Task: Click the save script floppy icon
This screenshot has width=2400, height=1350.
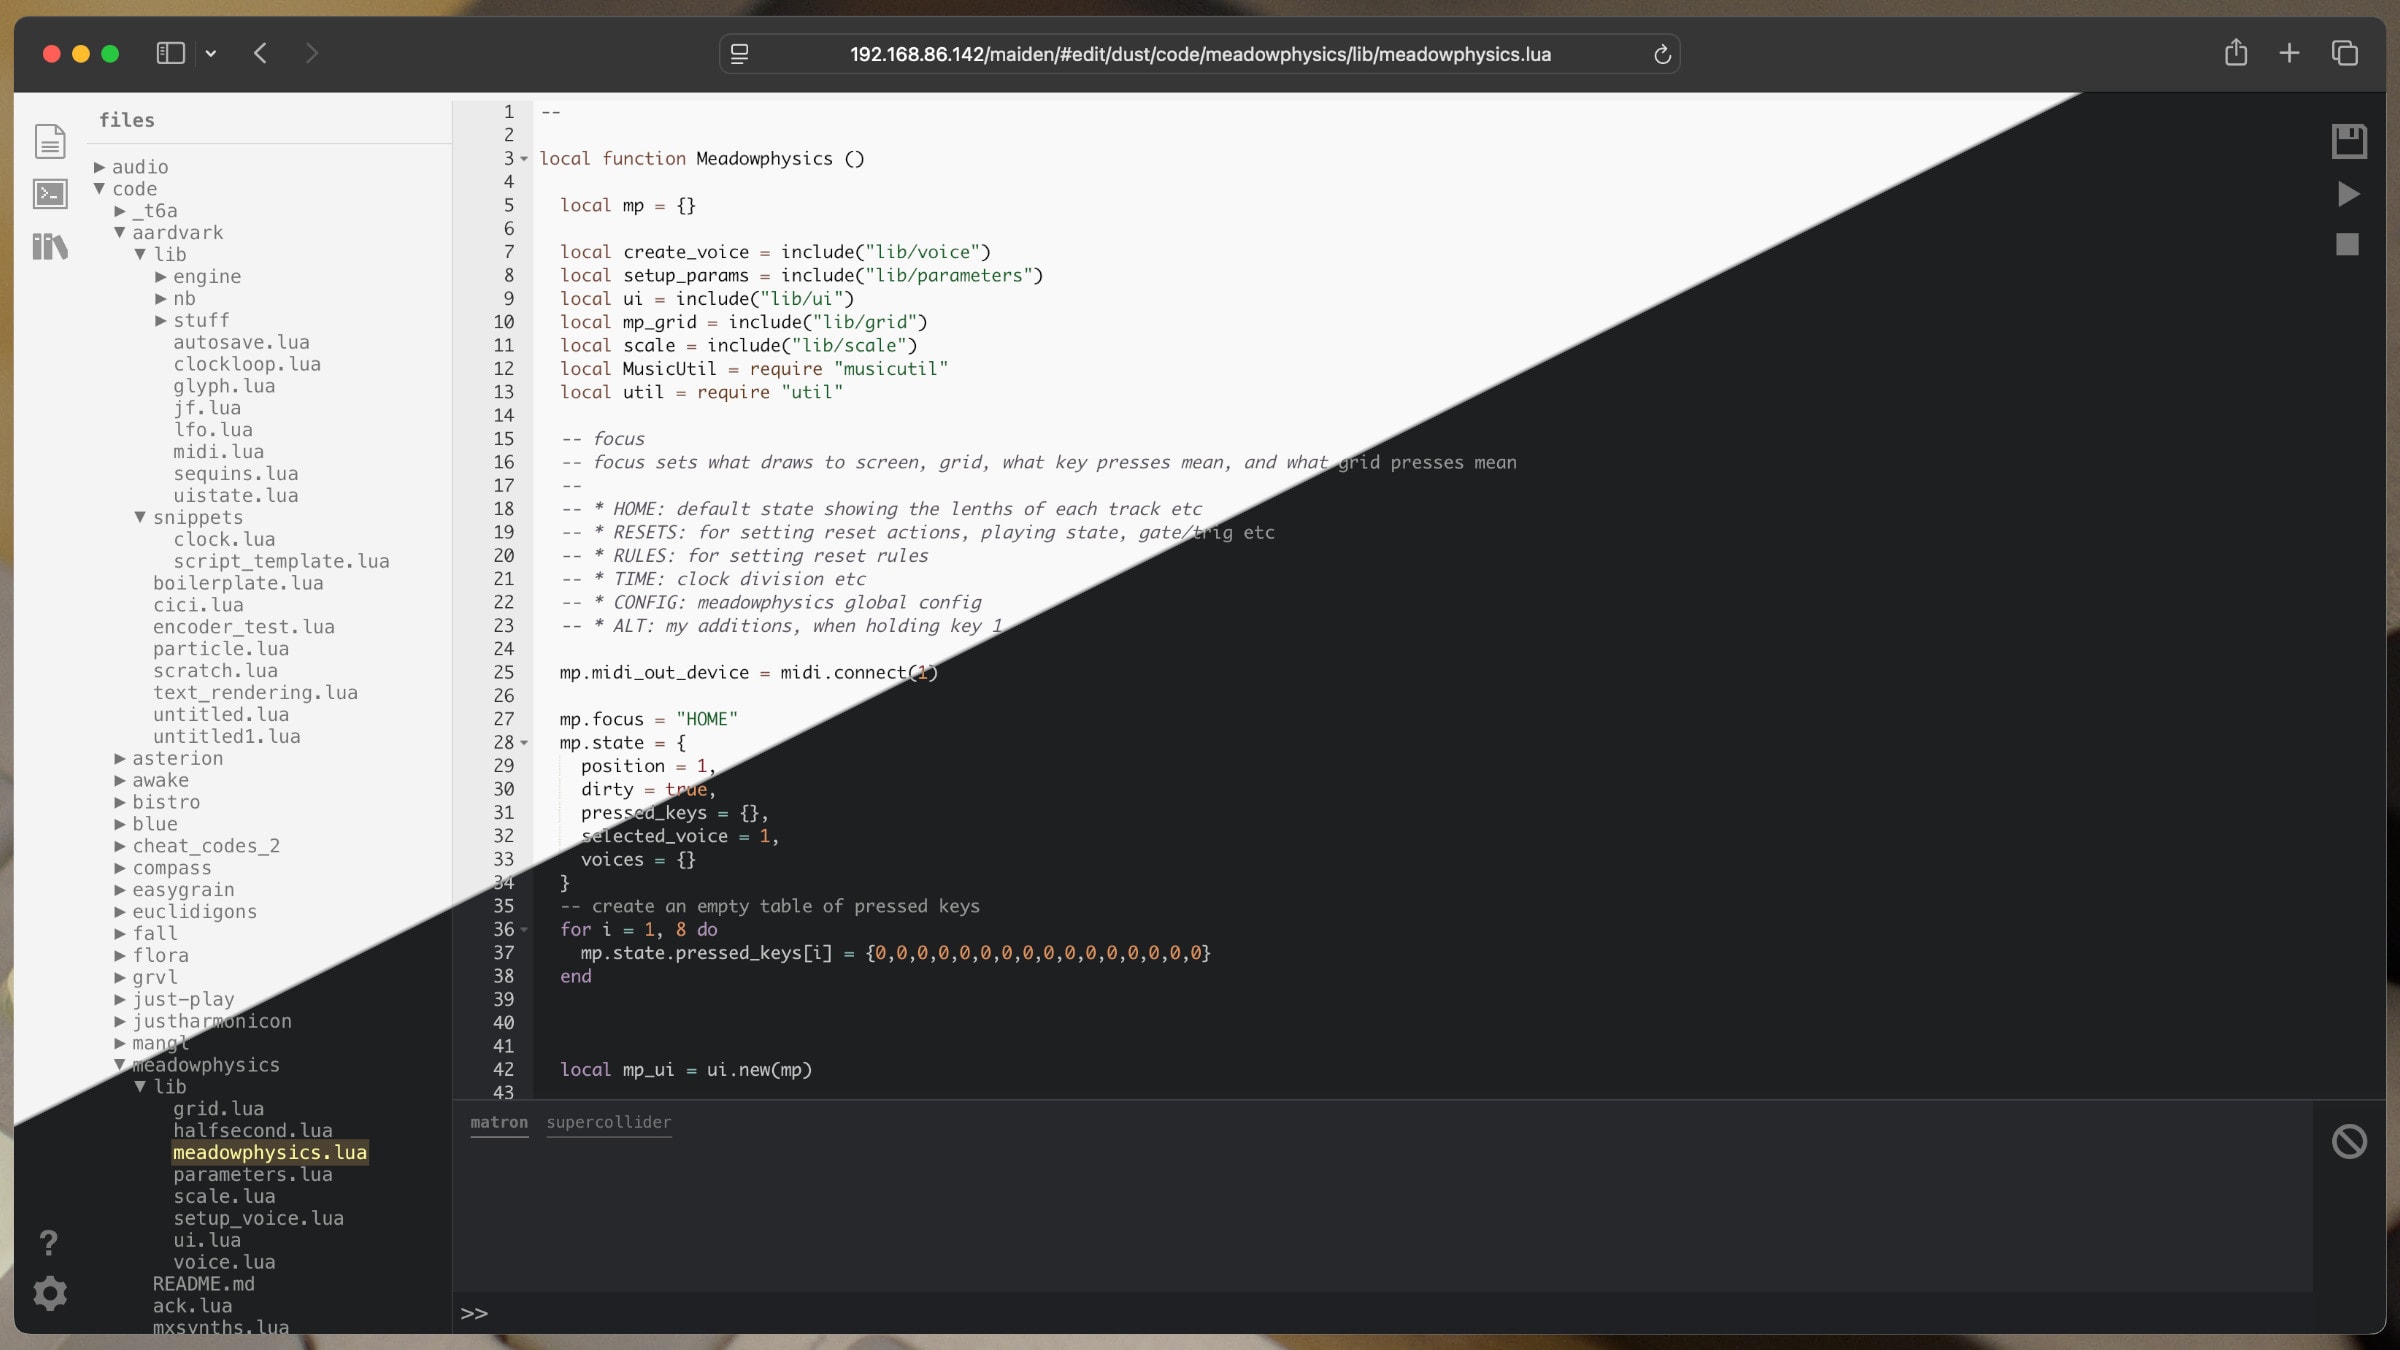Action: (2348, 141)
